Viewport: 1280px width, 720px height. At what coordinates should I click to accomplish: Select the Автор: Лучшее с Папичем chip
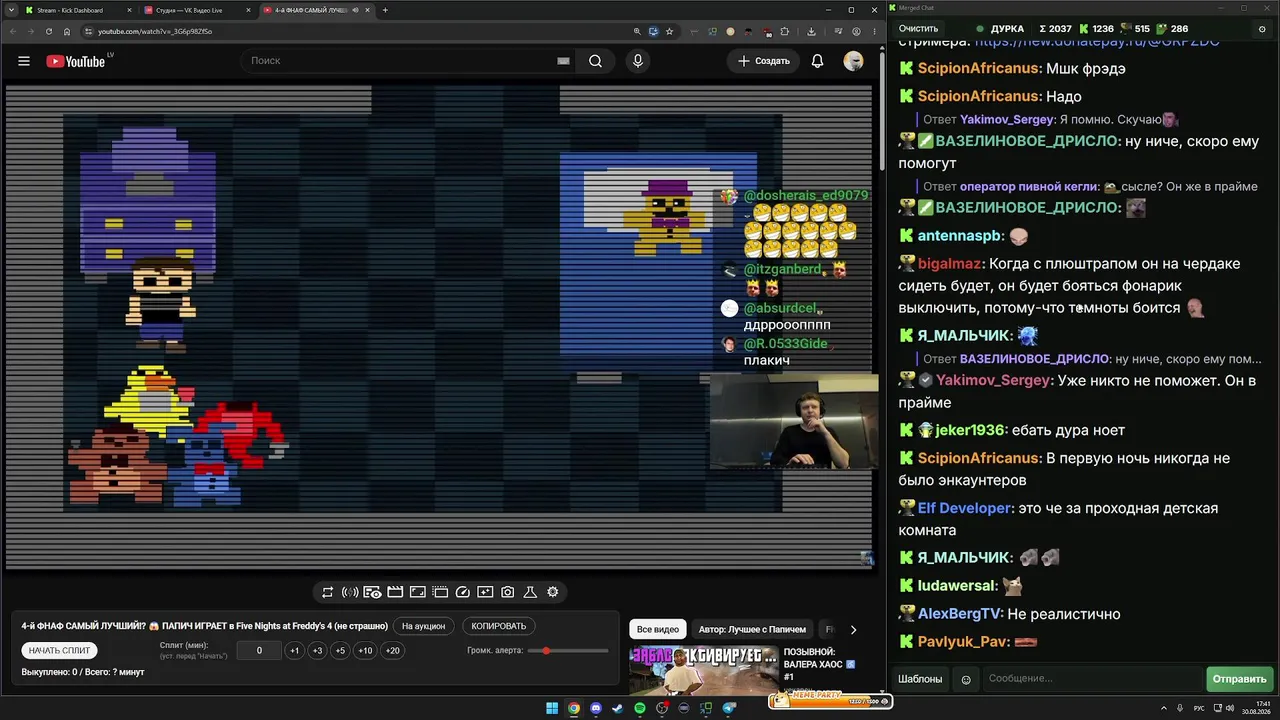point(752,630)
